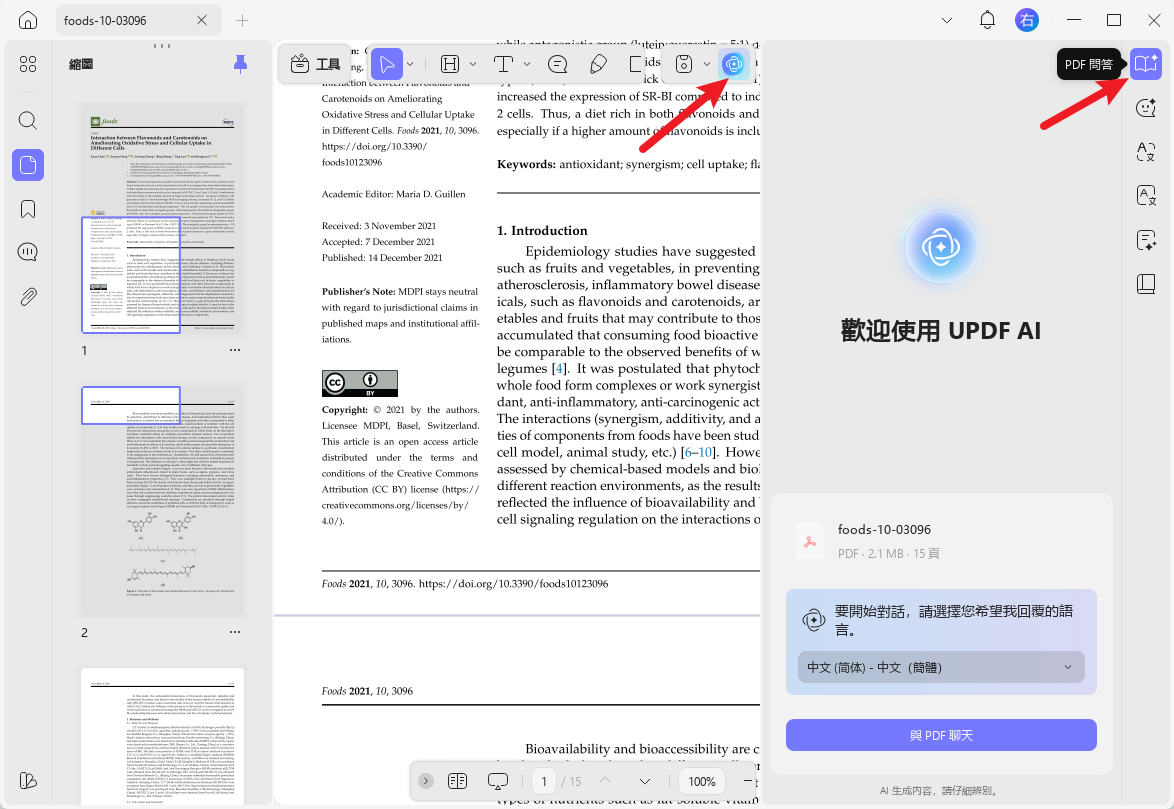
Task: Open the attachments paperclip panel
Action: (x=28, y=297)
